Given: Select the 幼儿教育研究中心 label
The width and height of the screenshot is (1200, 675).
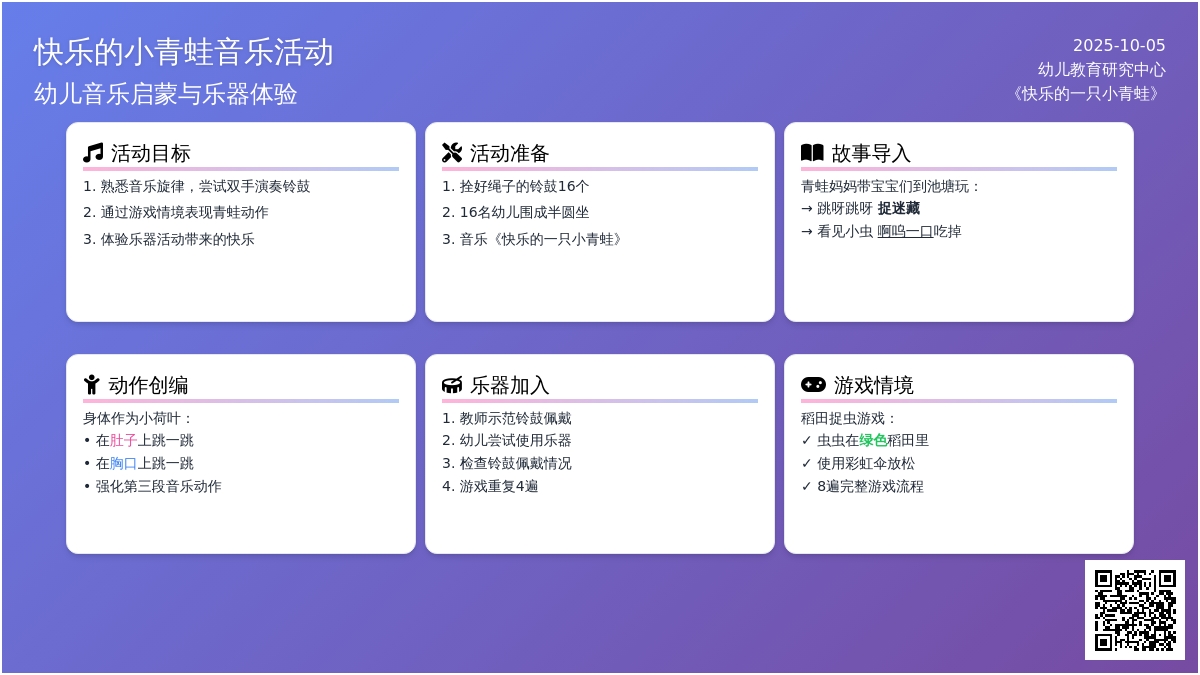Looking at the screenshot, I should (x=1101, y=70).
